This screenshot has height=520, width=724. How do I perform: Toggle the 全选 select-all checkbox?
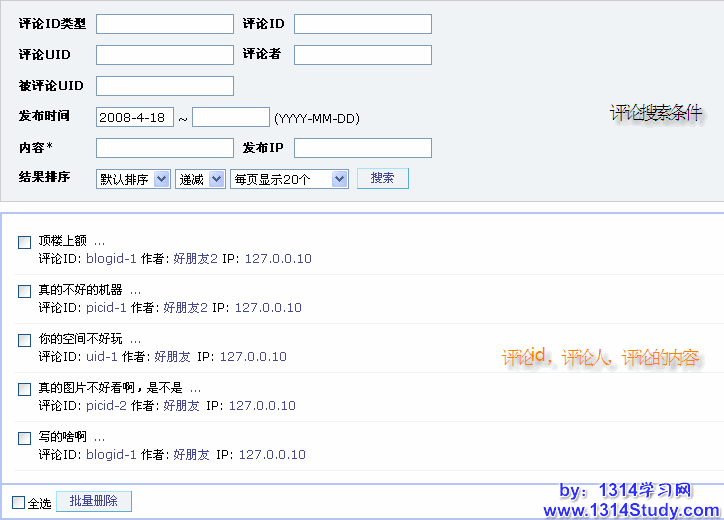pos(18,502)
